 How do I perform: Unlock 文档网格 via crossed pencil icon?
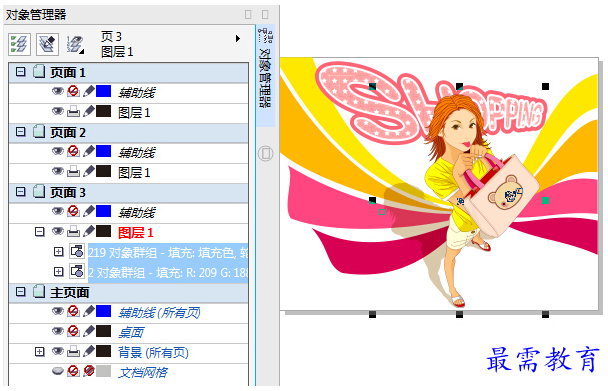[88, 371]
